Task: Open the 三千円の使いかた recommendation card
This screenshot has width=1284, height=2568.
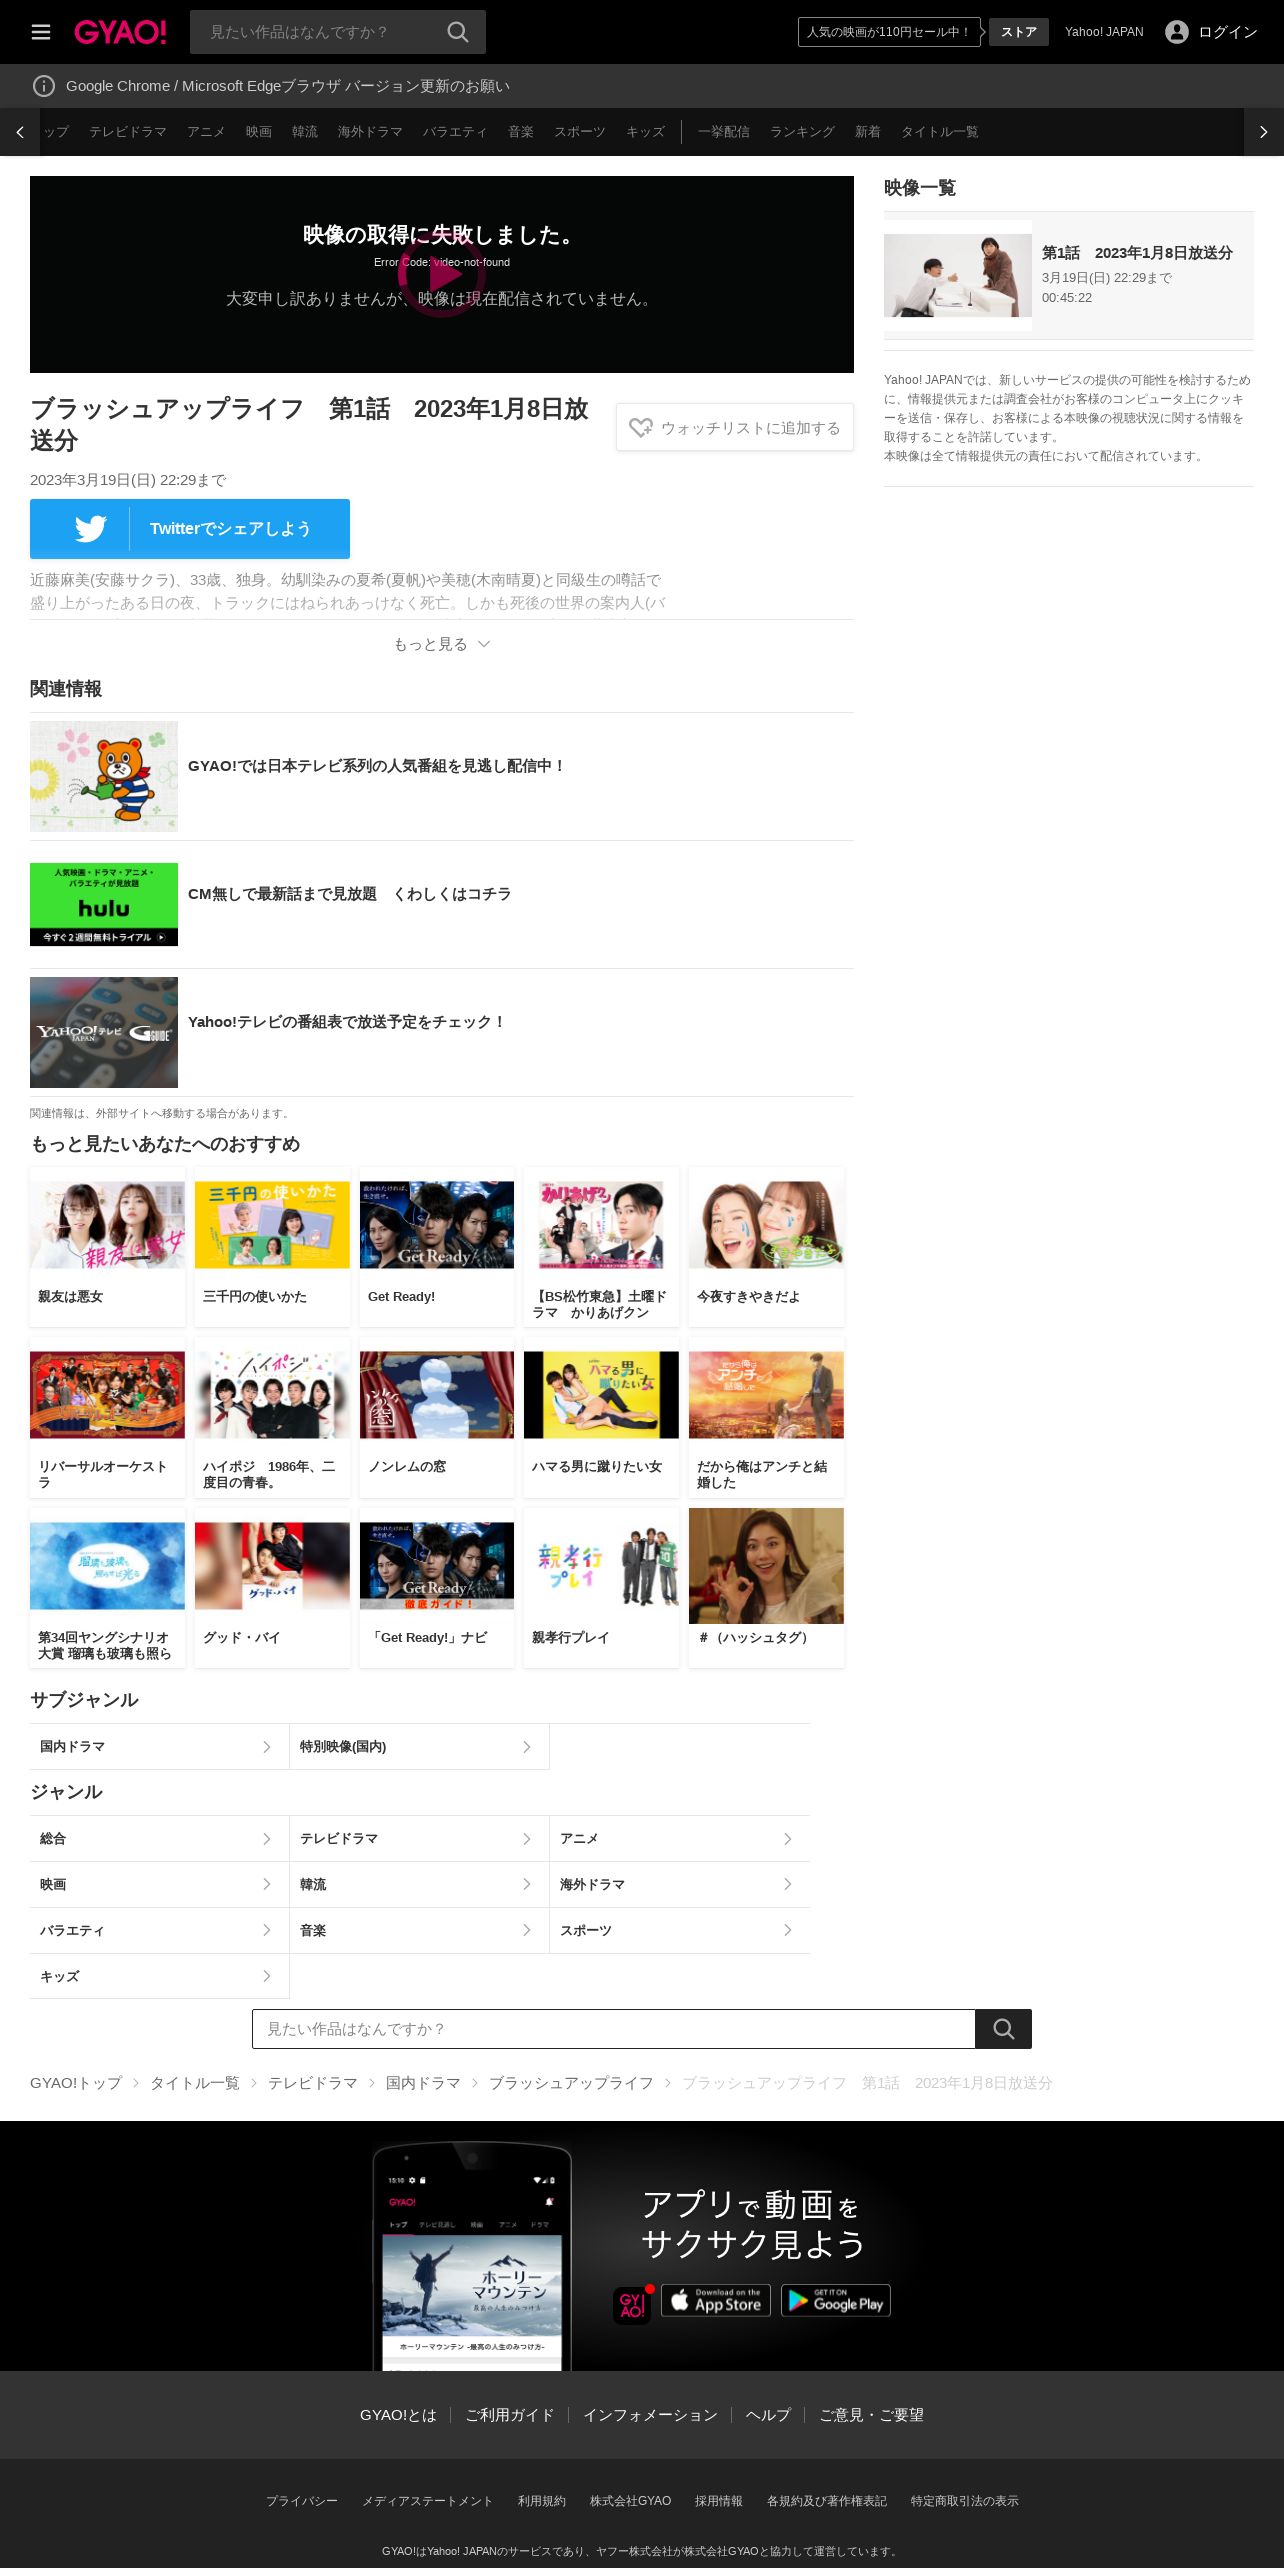Action: (x=272, y=1247)
